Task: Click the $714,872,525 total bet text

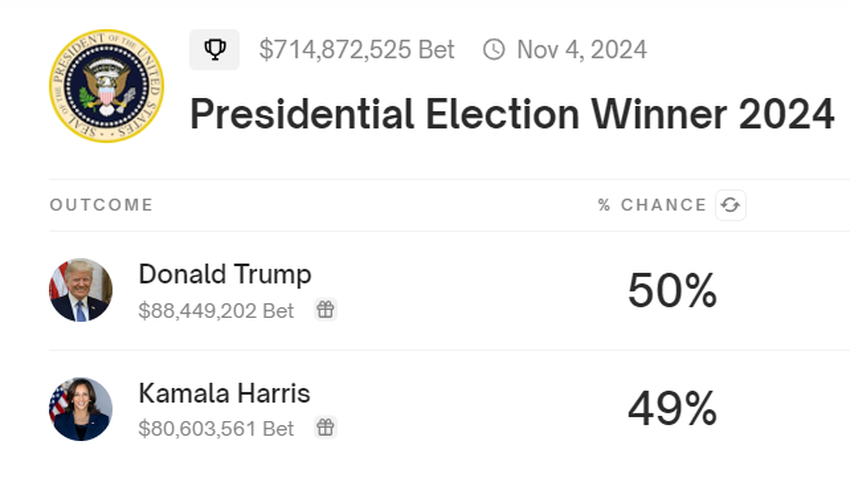Action: point(357,49)
